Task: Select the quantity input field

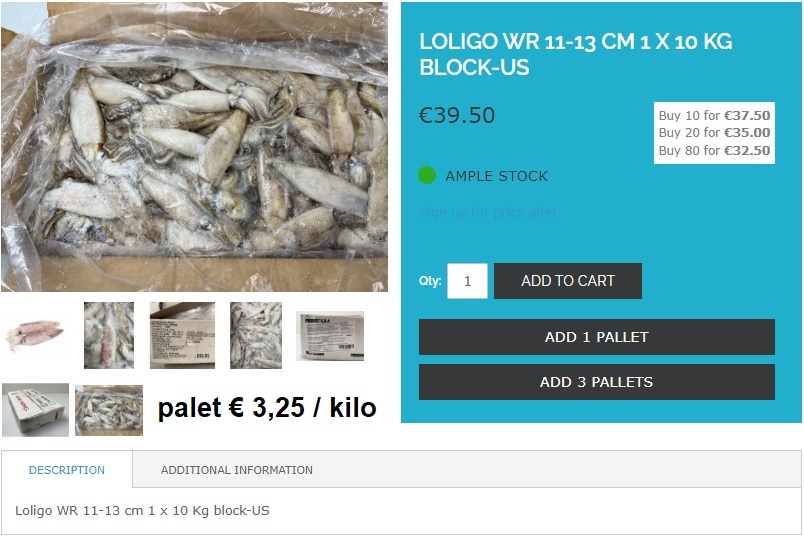Action: tap(467, 281)
